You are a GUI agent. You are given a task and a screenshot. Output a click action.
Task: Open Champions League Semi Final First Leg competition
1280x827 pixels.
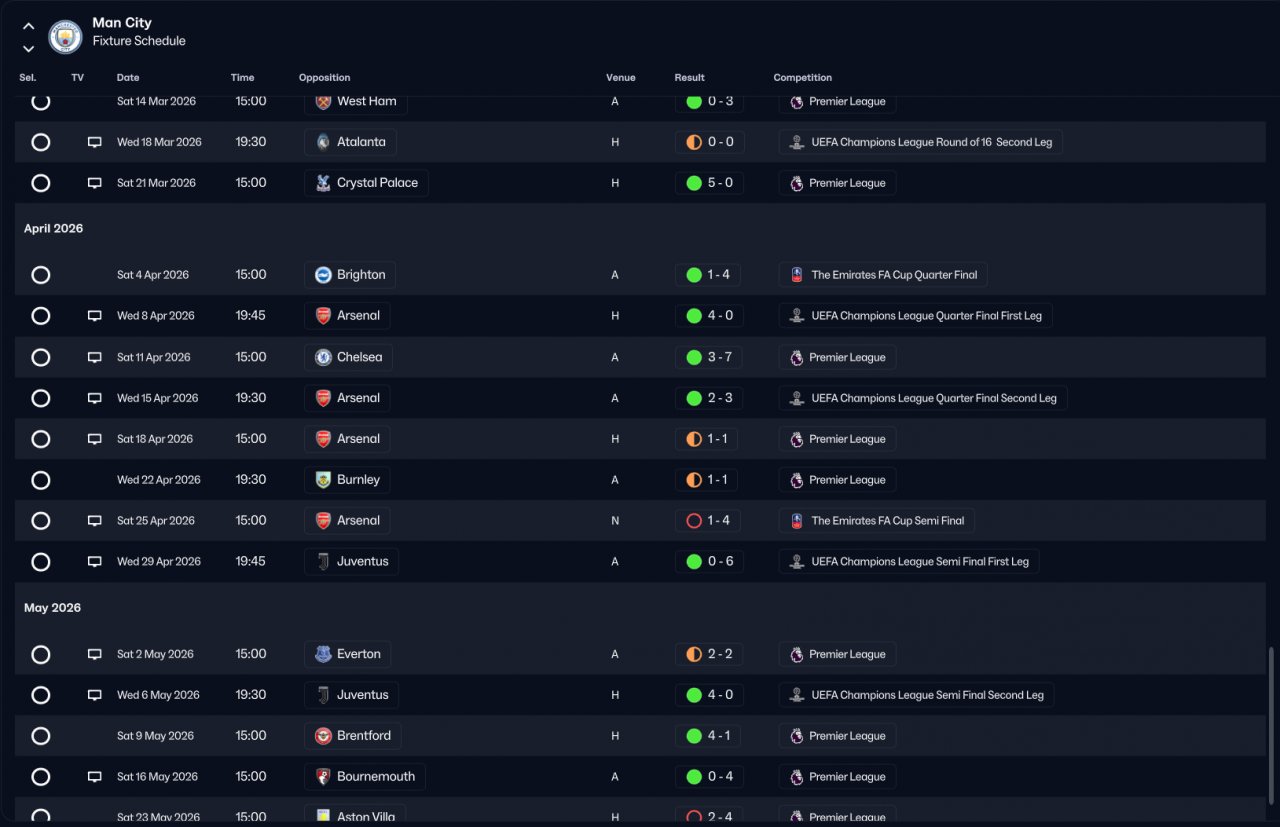point(909,562)
